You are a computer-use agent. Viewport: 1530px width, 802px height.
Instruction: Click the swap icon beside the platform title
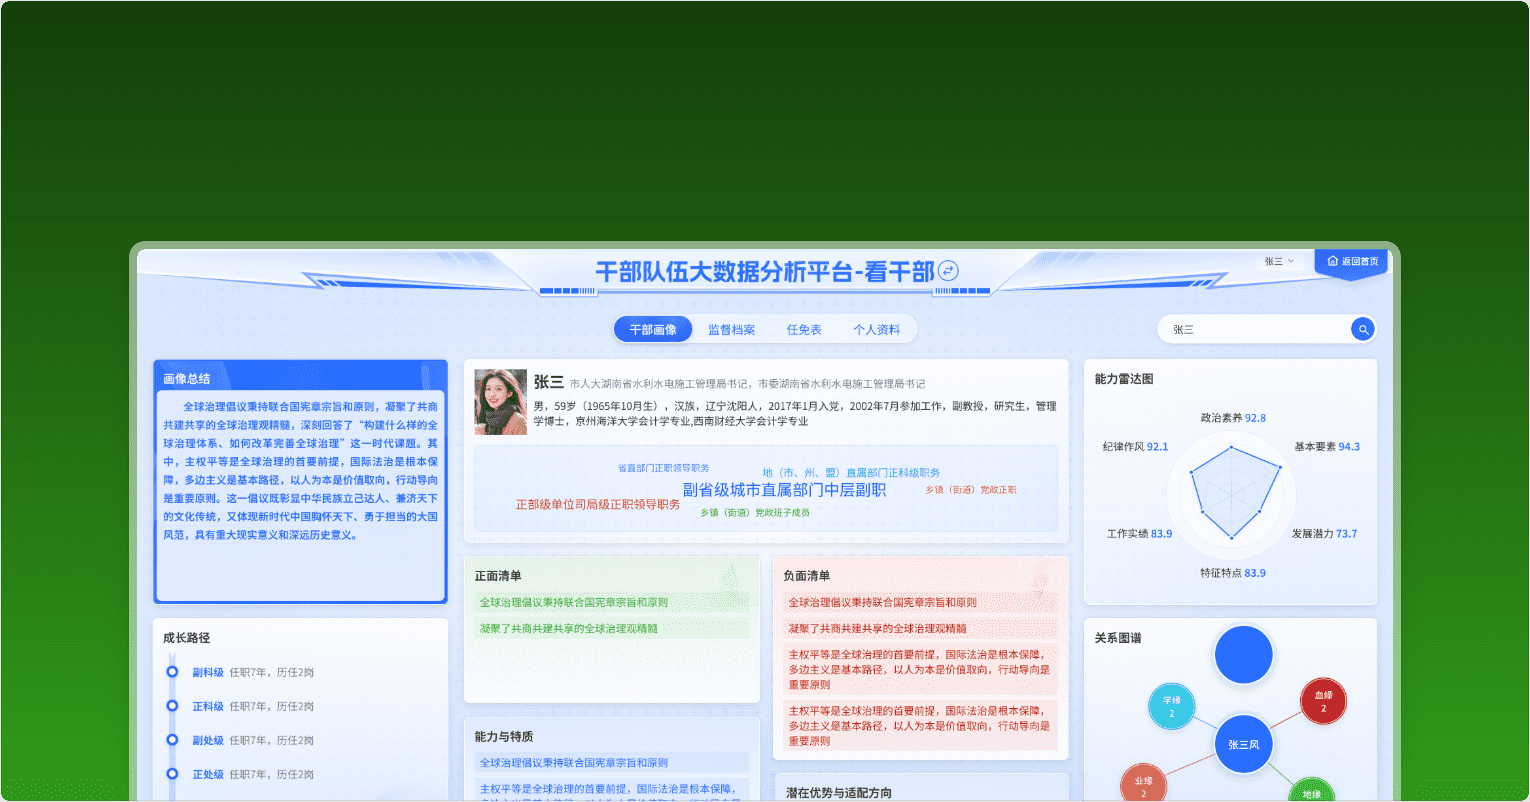948,271
